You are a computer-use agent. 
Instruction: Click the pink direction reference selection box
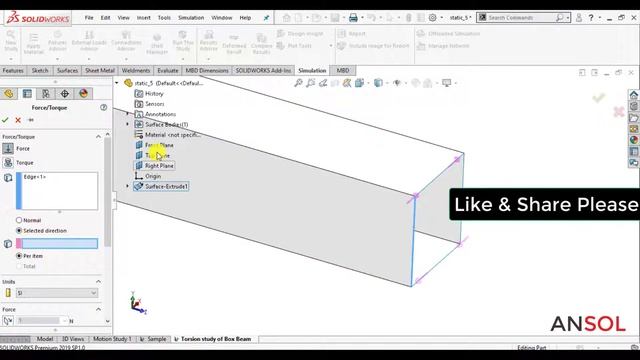pyautogui.click(x=57, y=244)
